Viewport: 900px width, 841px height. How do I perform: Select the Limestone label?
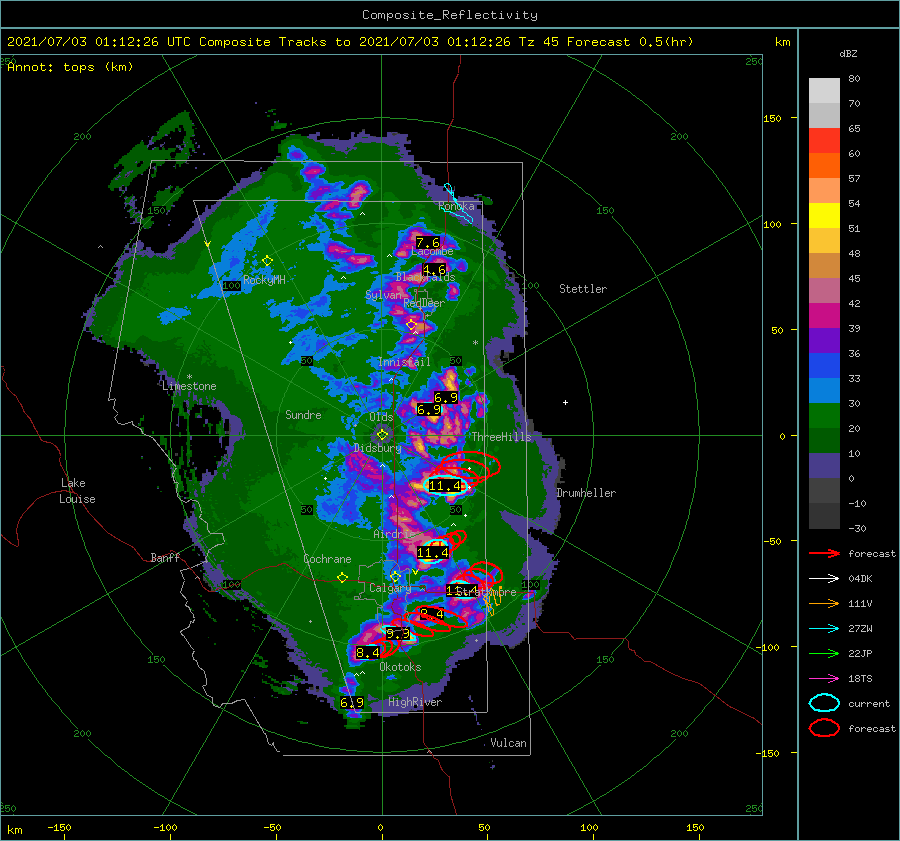tap(189, 386)
